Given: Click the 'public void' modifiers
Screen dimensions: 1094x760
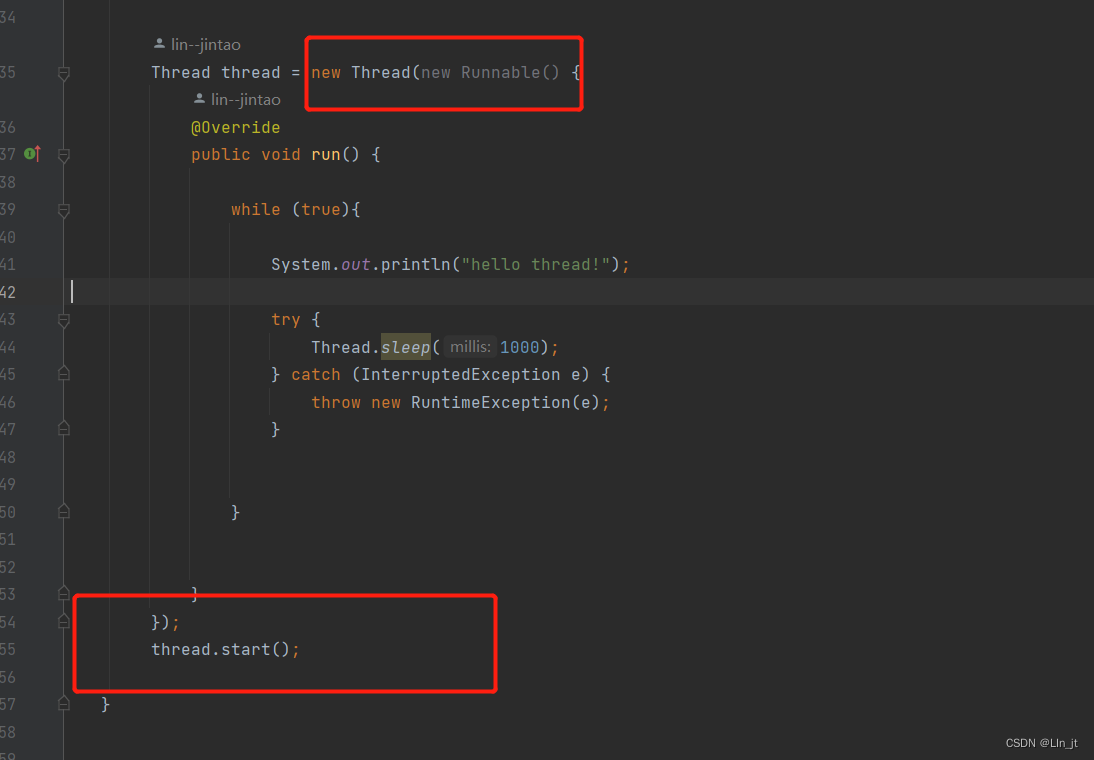Looking at the screenshot, I should click(x=246, y=155).
